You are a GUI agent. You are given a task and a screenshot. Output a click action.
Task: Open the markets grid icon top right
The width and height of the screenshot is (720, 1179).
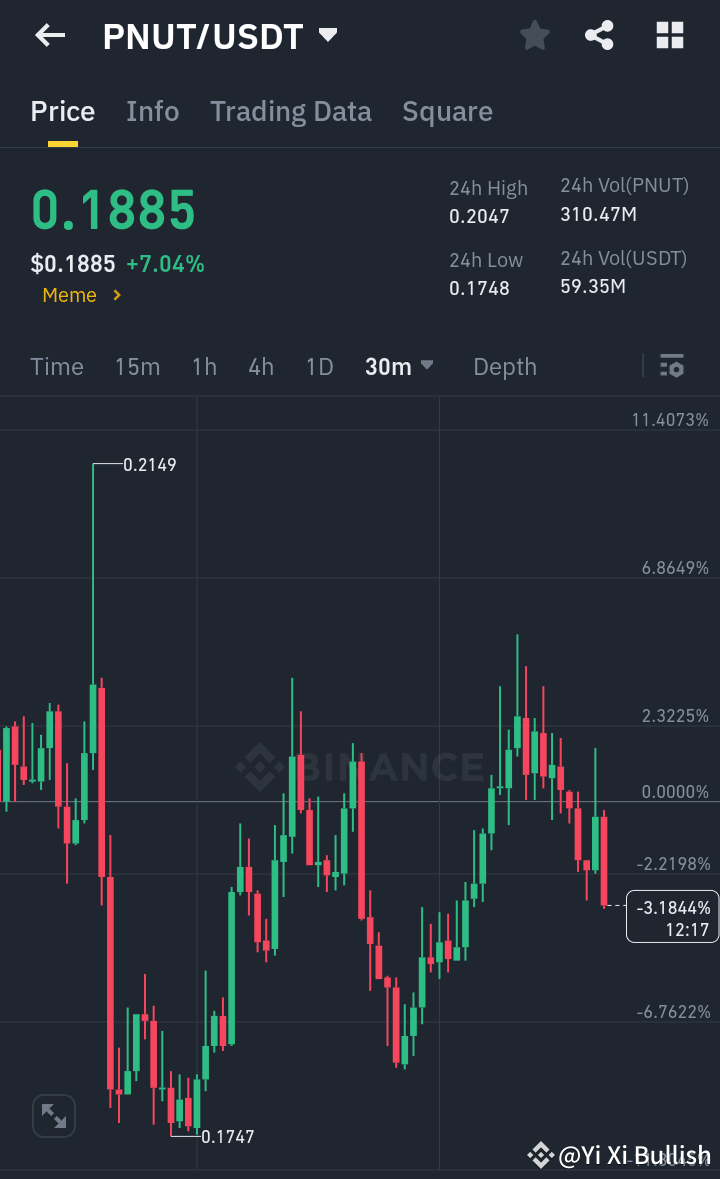(x=668, y=35)
